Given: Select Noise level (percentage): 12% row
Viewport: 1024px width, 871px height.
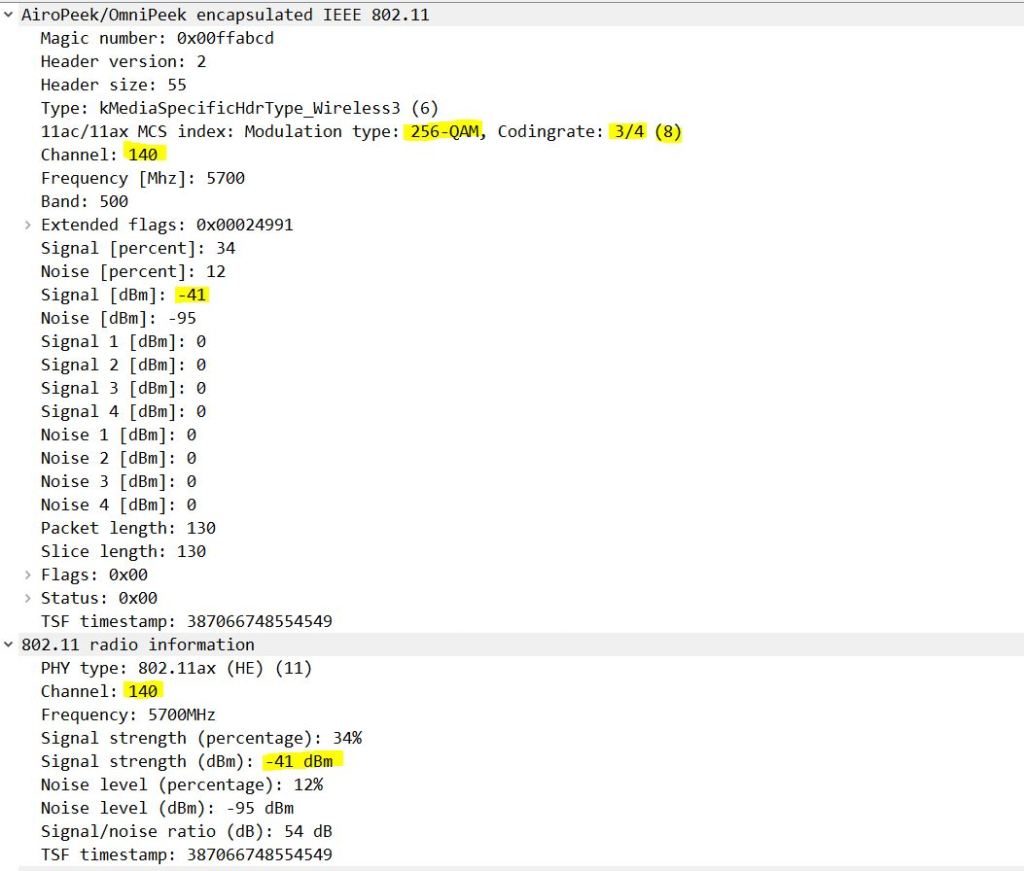Looking at the screenshot, I should (181, 785).
